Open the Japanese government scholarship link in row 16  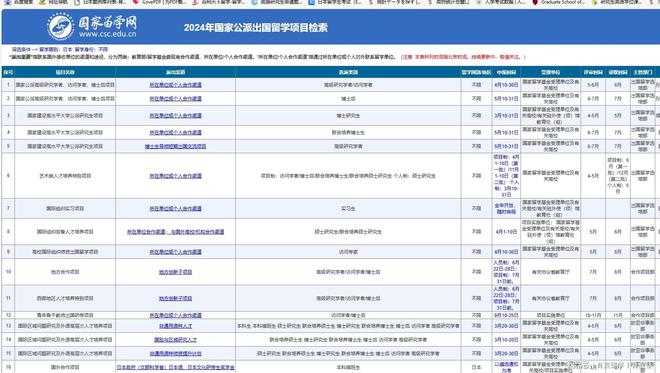pyautogui.click(x=175, y=368)
